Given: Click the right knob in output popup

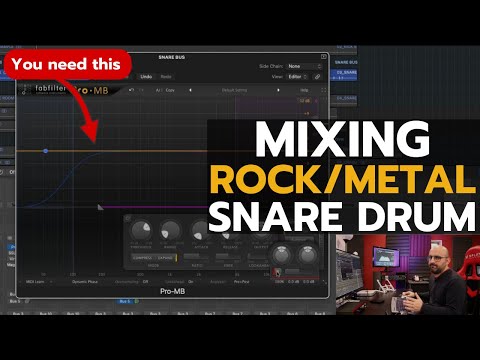Looking at the screenshot, I should point(307,255).
